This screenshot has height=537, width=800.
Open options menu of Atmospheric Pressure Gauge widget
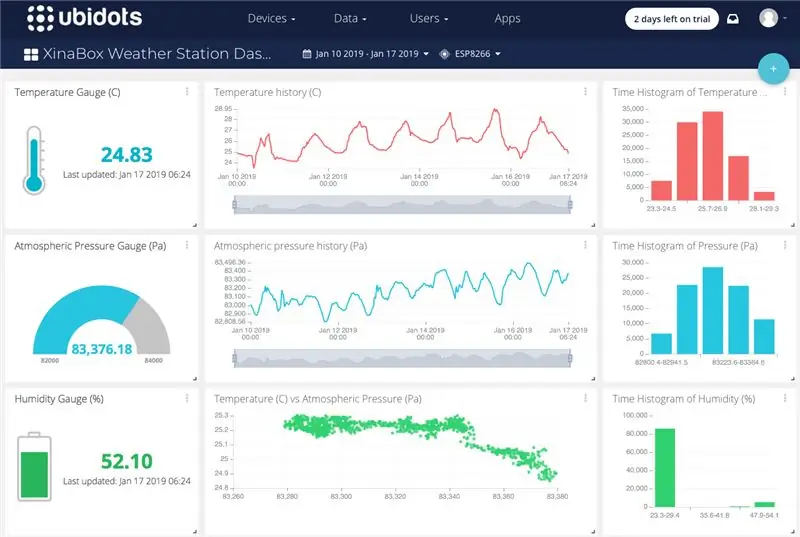[x=187, y=245]
